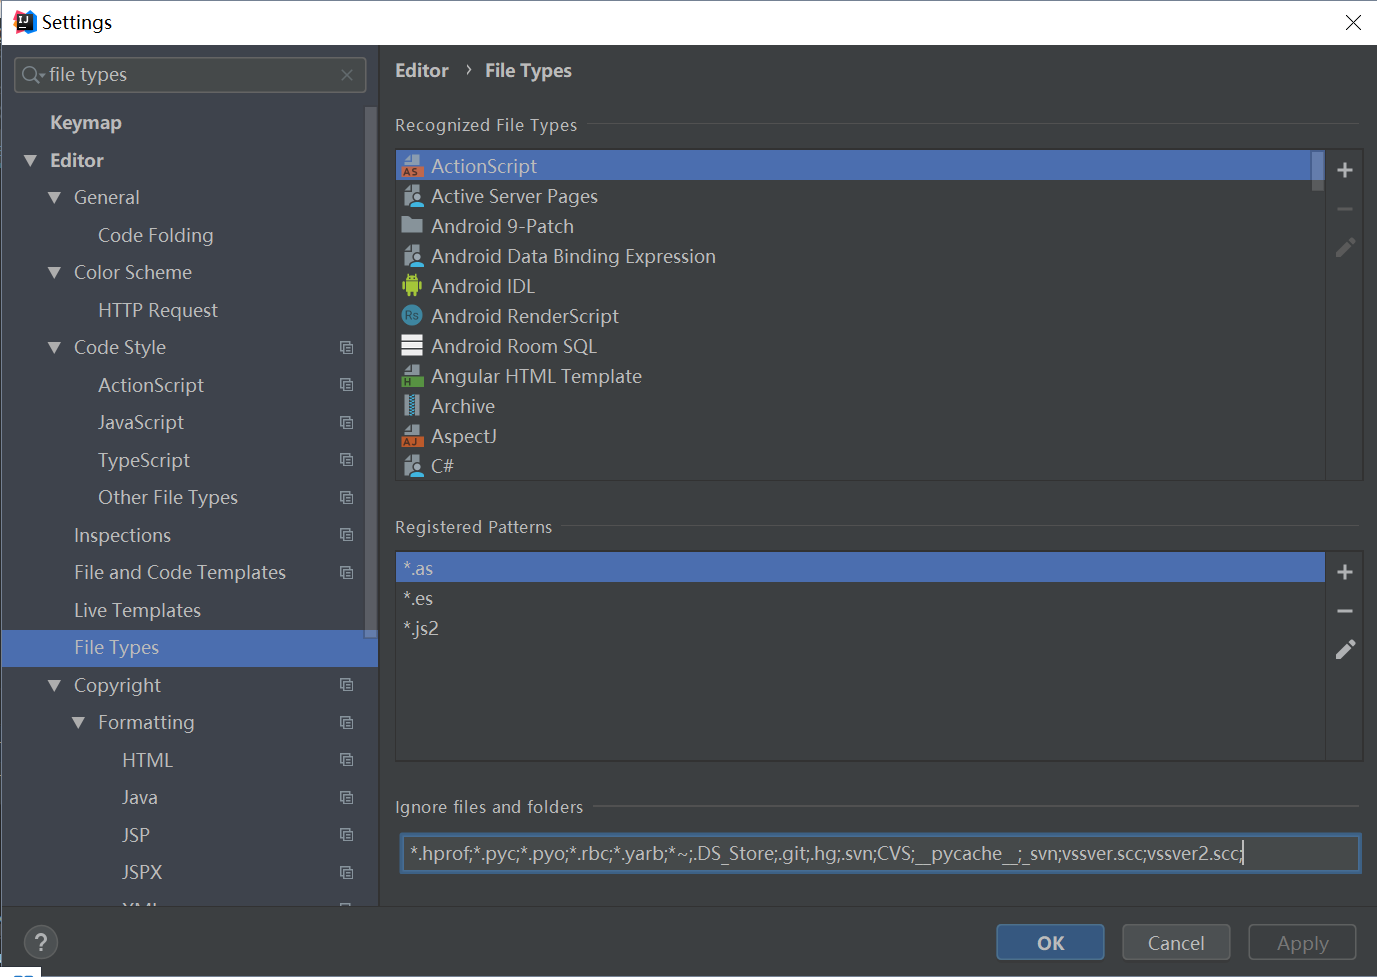
Task: Open Java copyright formatting settings
Action: (x=140, y=798)
